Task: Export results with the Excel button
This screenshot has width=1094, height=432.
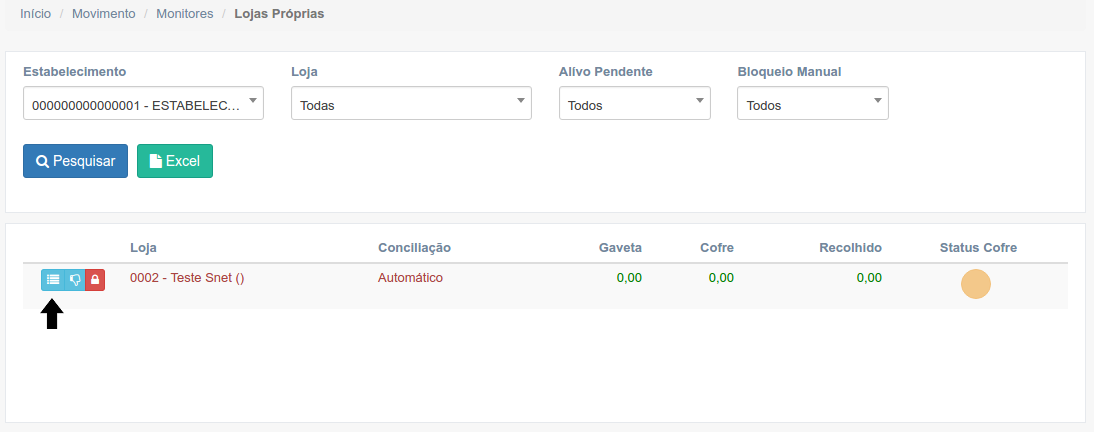Action: [x=175, y=161]
